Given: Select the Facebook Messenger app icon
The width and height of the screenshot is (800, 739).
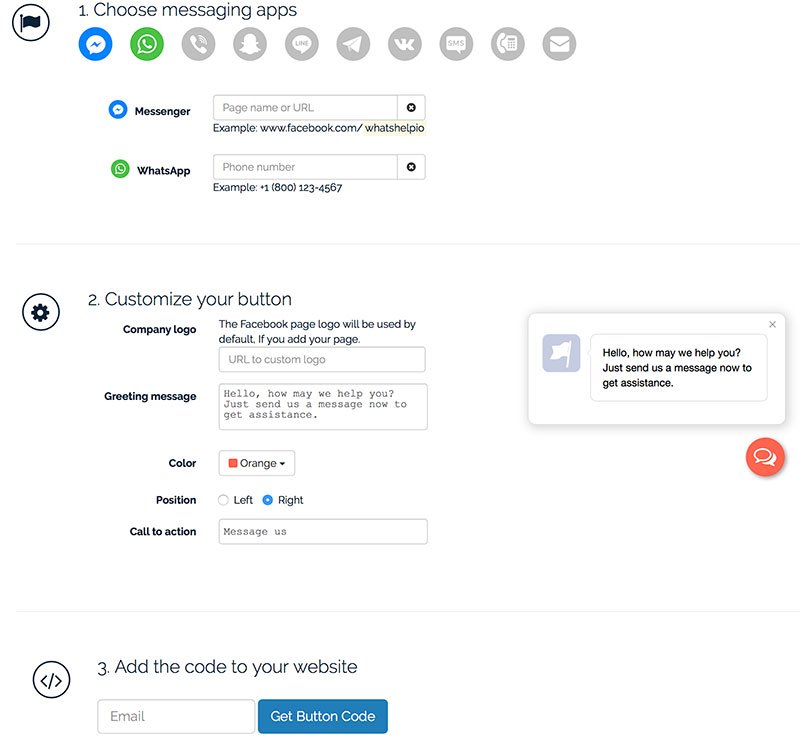Looking at the screenshot, I should tap(95, 44).
